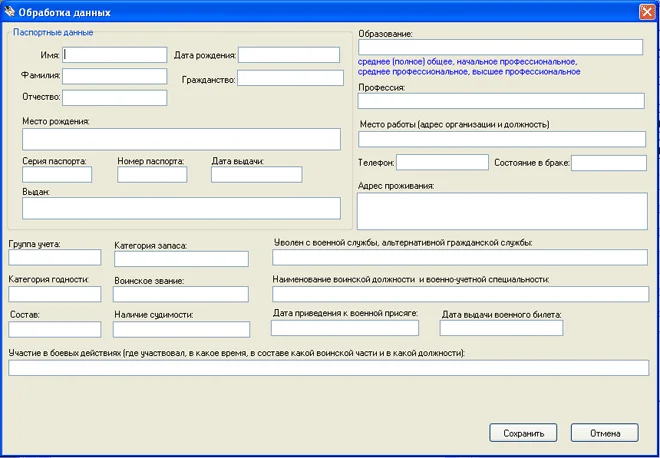Image resolution: width=660 pixels, height=458 pixels.
Task: Click the app icon in title bar
Action: tap(9, 12)
